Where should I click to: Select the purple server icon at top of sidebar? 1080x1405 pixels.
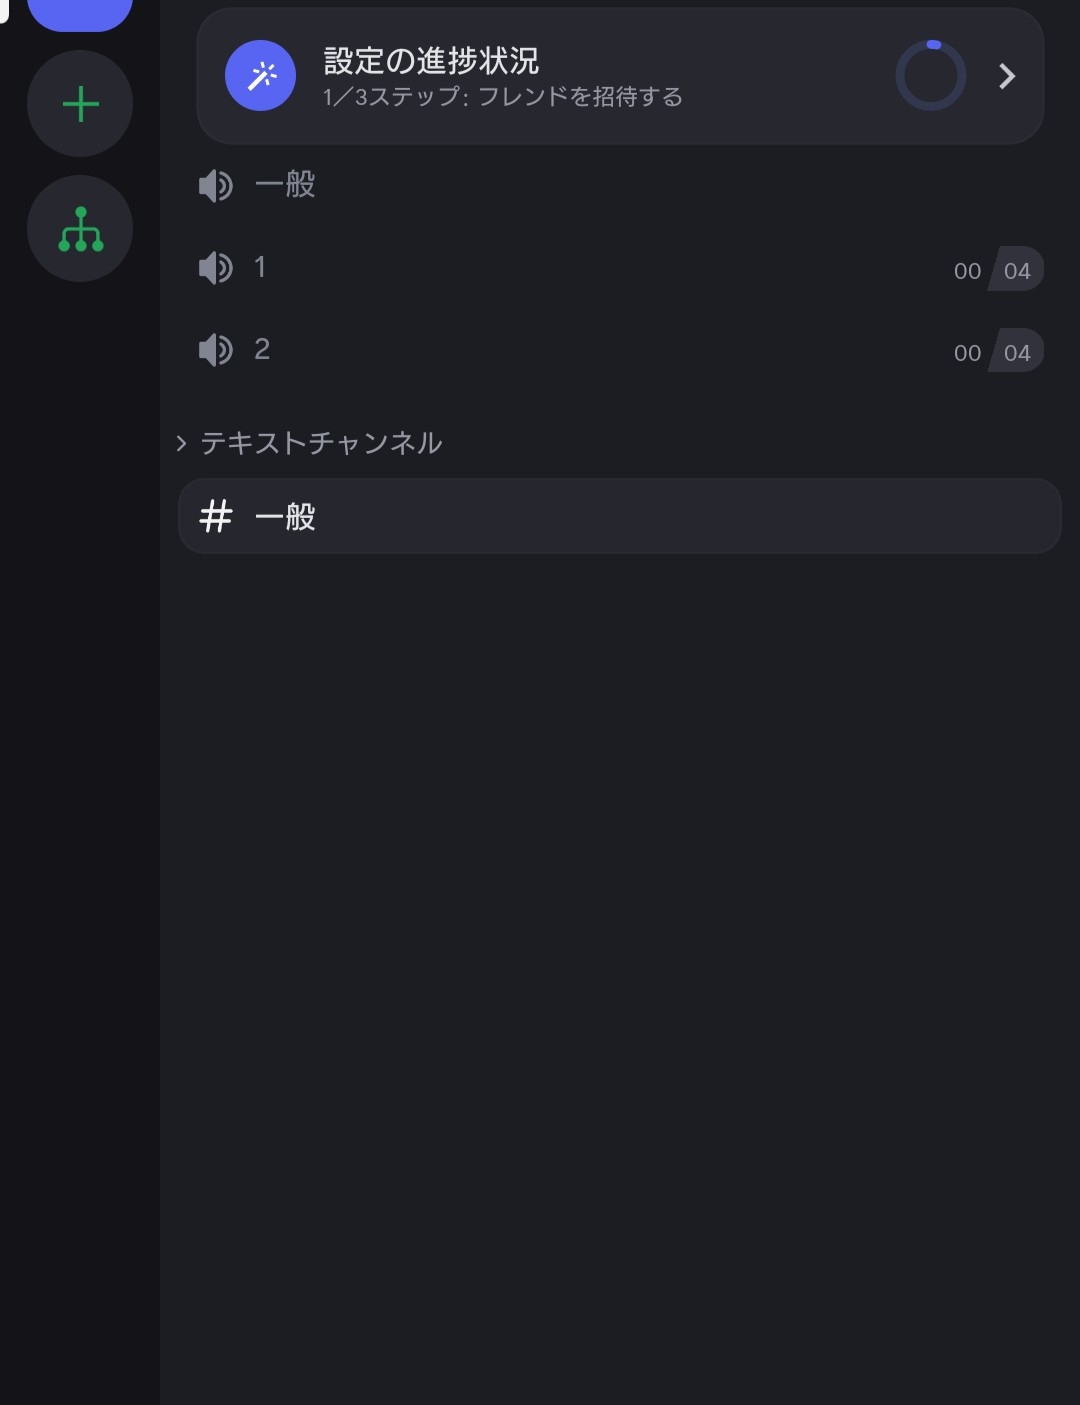point(80,14)
